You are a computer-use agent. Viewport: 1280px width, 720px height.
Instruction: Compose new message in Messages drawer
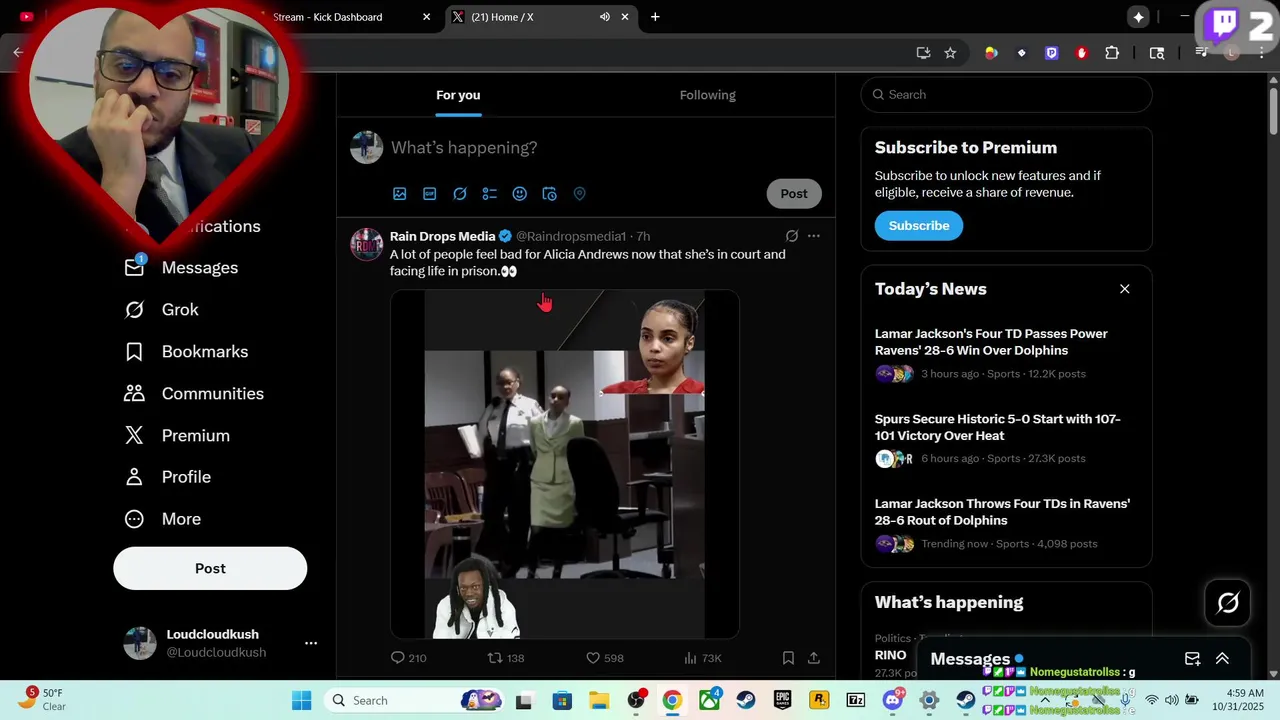click(1192, 659)
